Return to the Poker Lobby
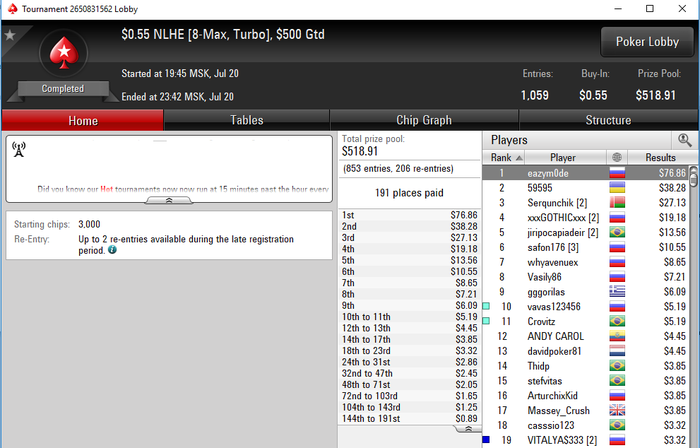 click(x=647, y=42)
